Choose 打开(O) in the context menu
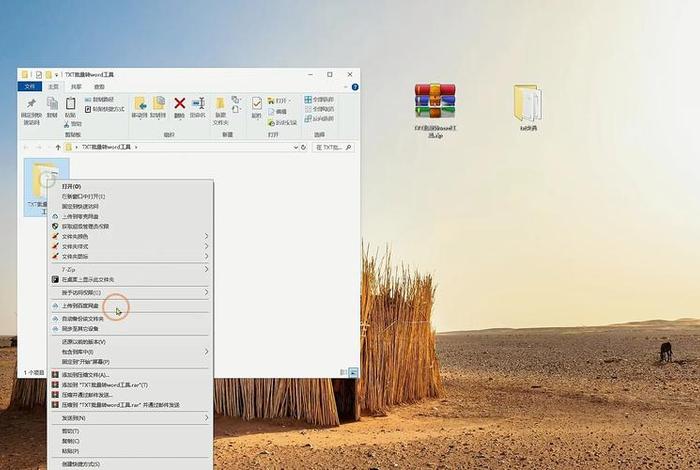This screenshot has height=470, width=700. (130, 186)
